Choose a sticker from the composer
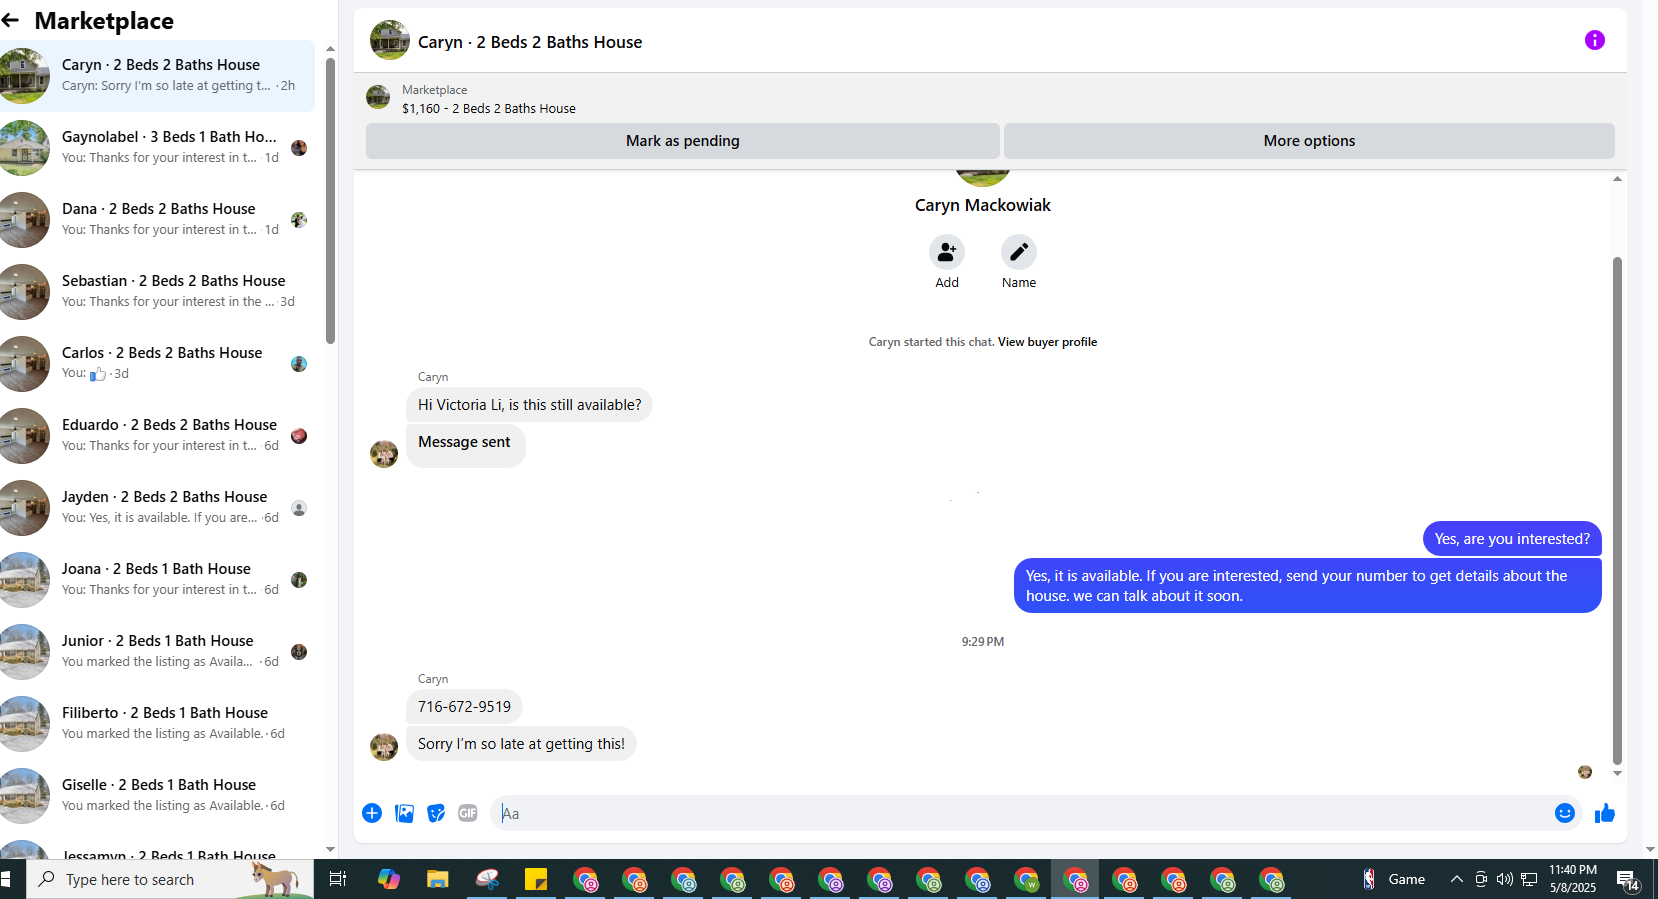 [x=436, y=813]
